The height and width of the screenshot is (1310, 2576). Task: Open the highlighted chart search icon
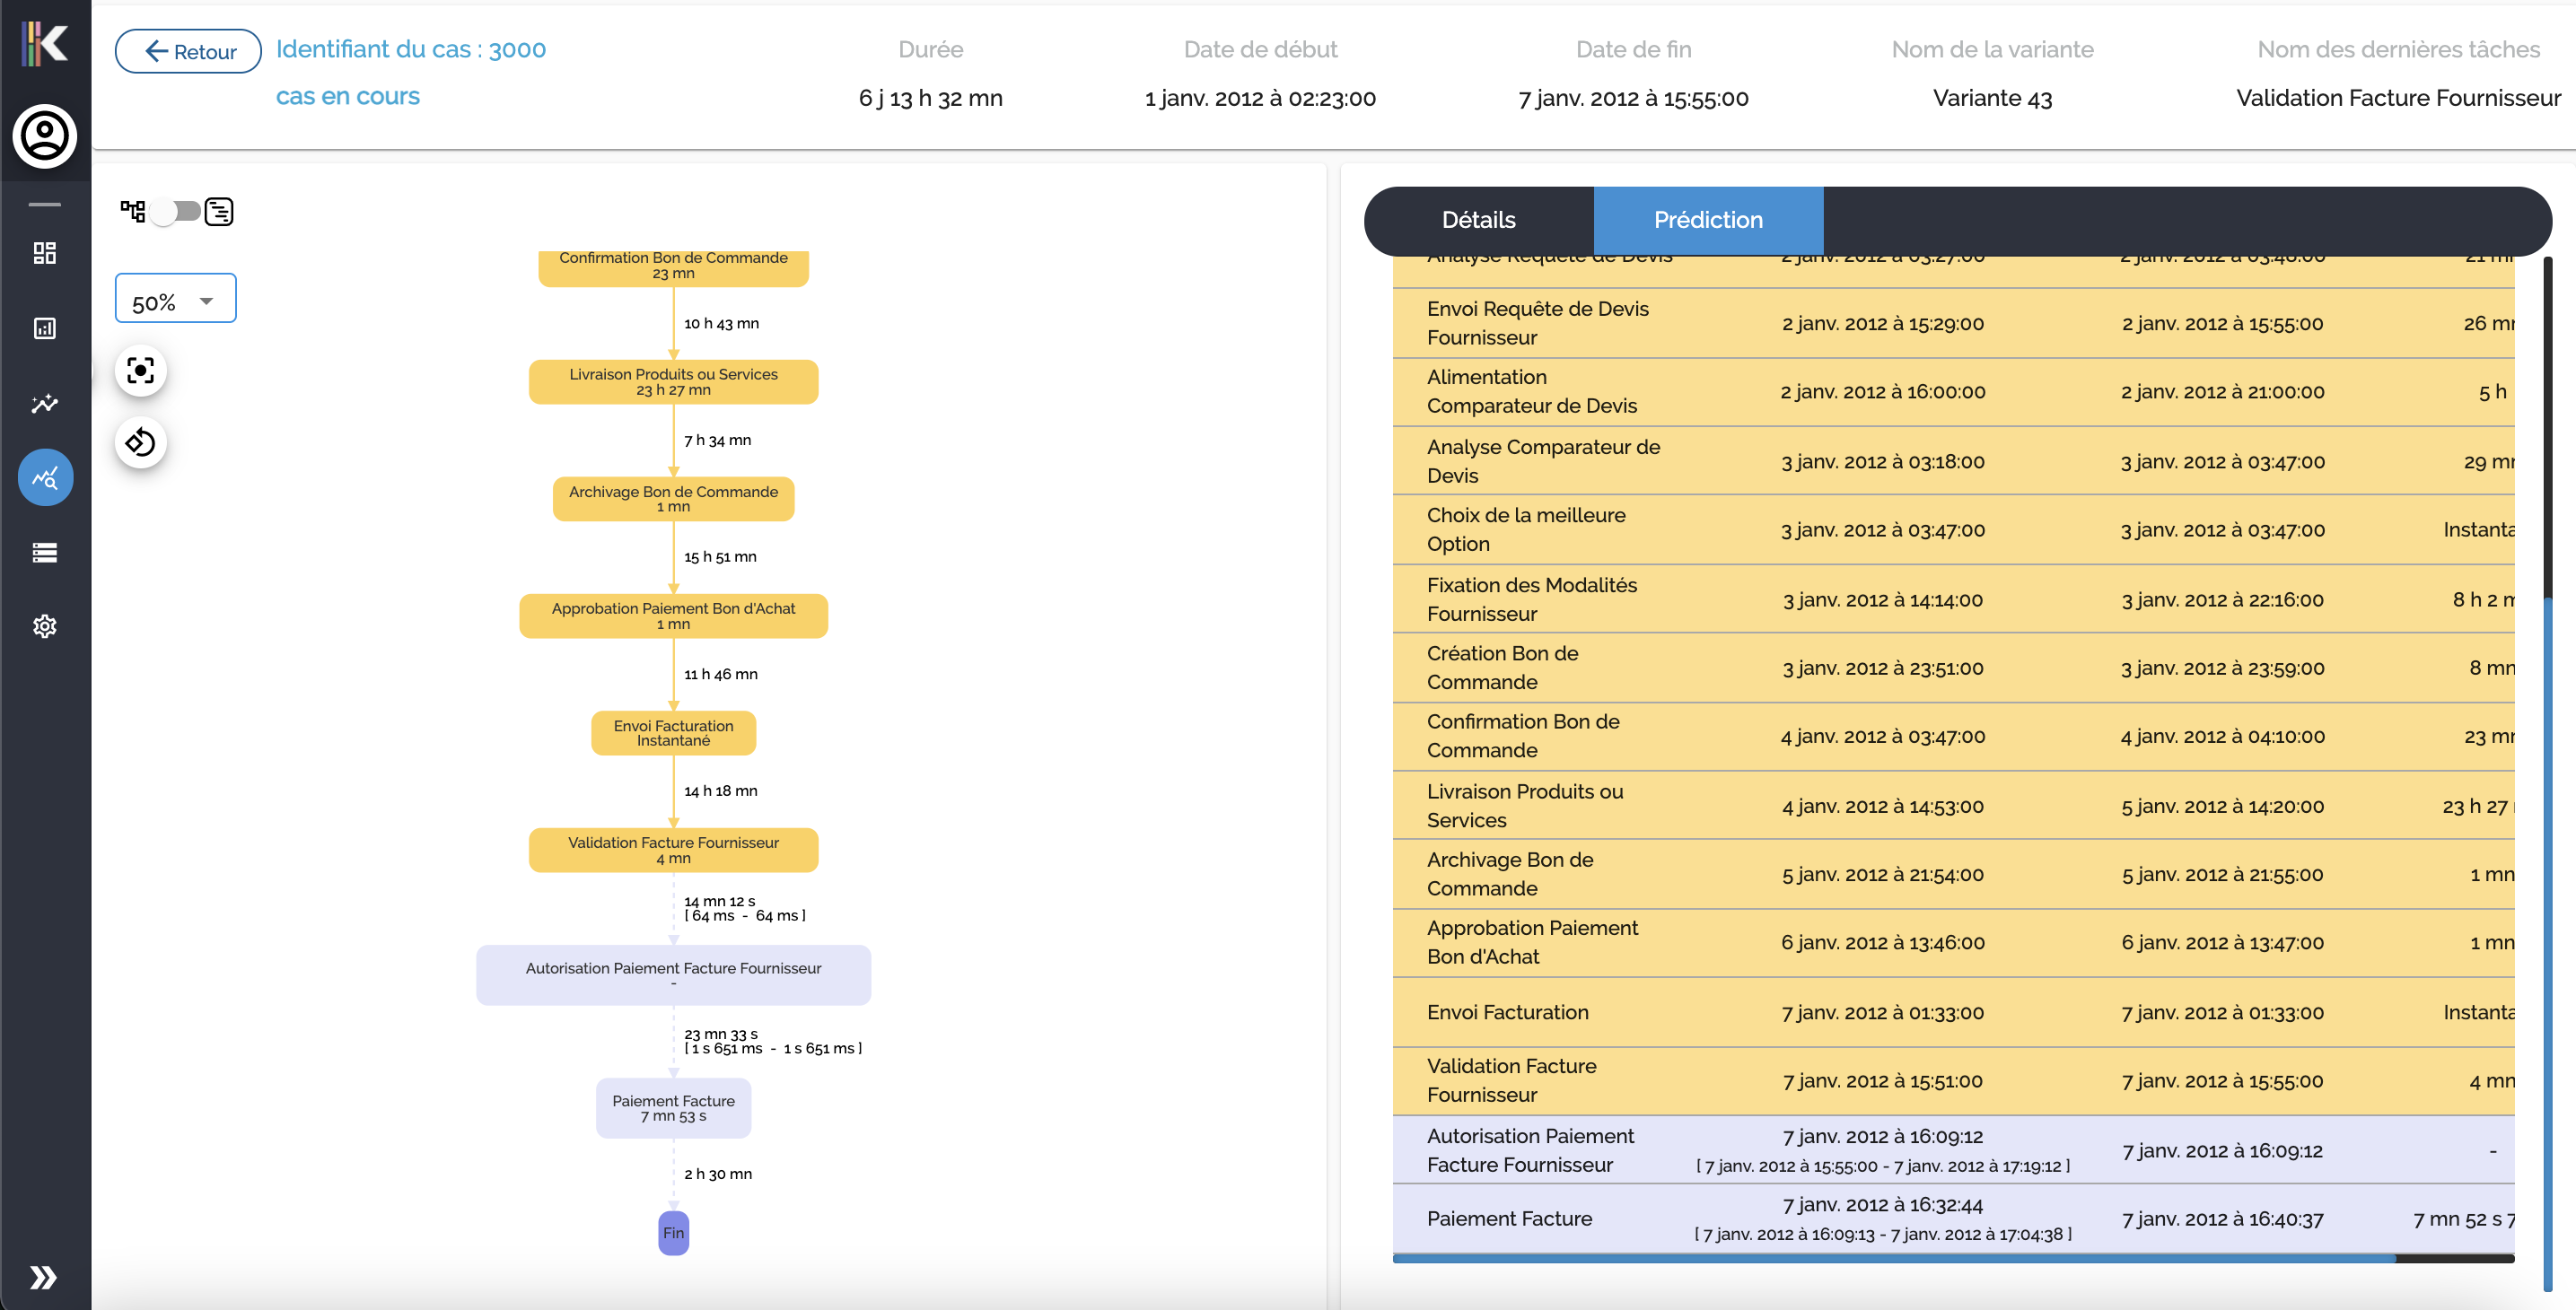pyautogui.click(x=45, y=478)
